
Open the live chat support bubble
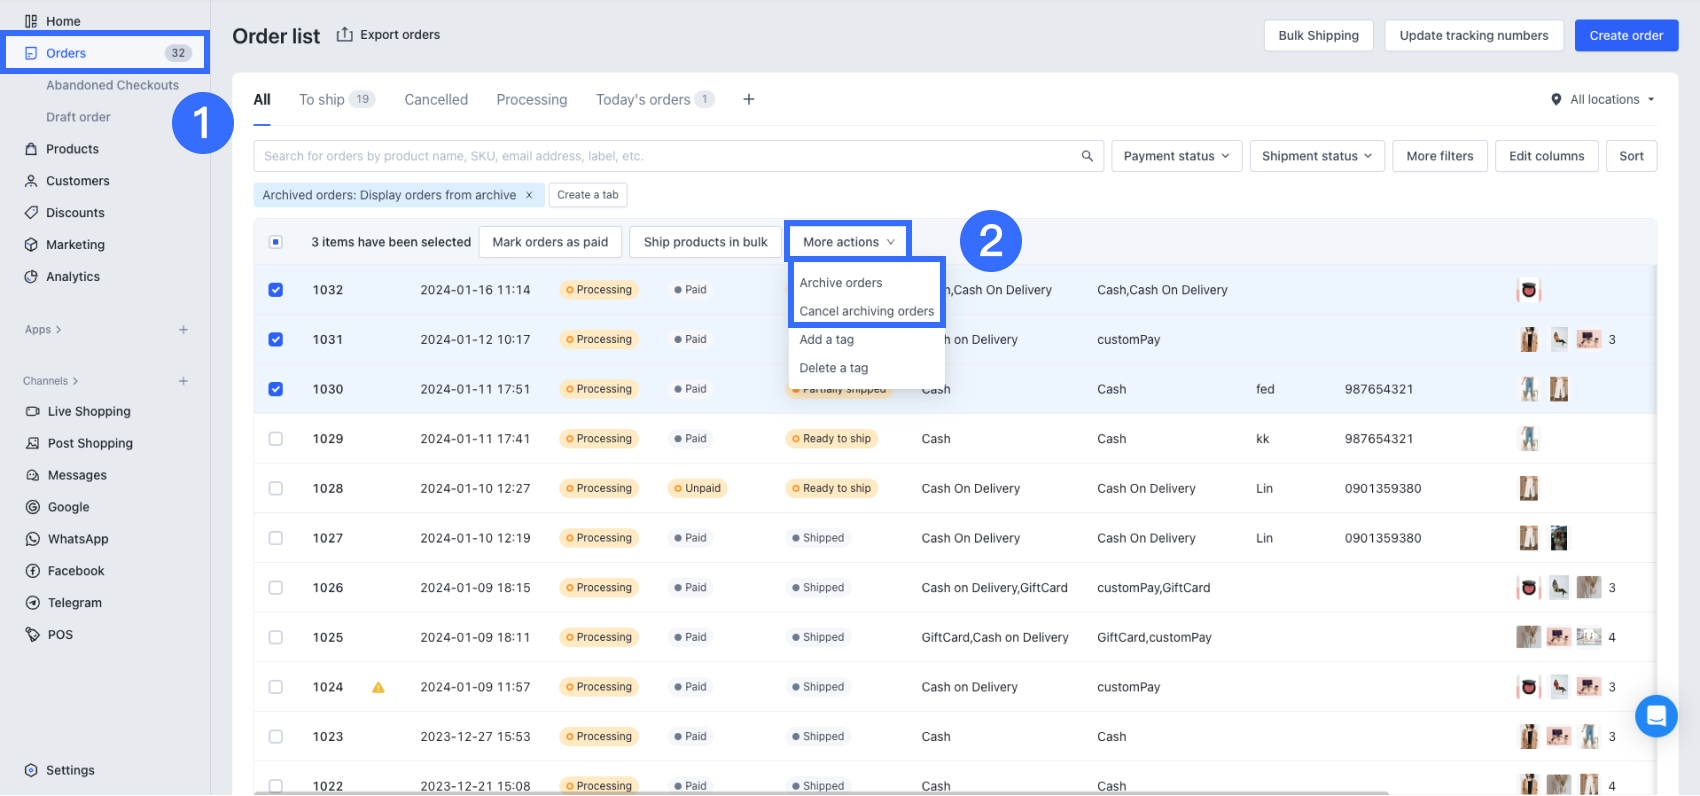coord(1656,716)
